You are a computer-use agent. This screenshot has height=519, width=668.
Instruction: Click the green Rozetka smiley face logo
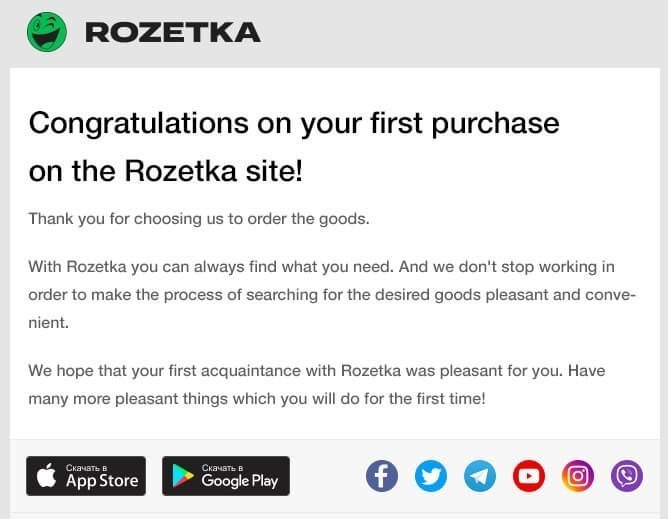47,32
